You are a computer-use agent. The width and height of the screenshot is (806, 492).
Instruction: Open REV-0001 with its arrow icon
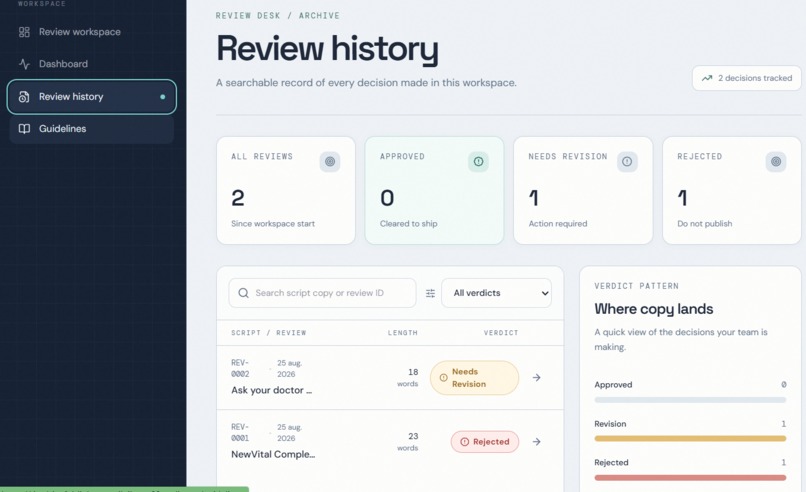[537, 442]
